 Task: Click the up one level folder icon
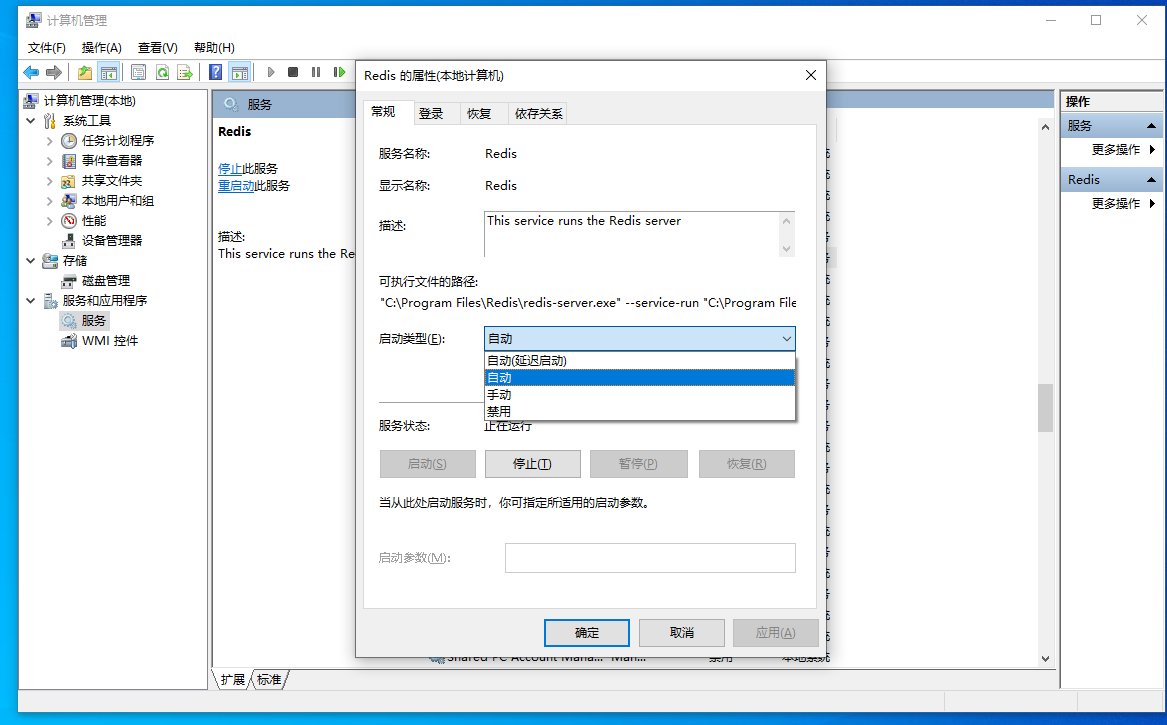[x=85, y=72]
